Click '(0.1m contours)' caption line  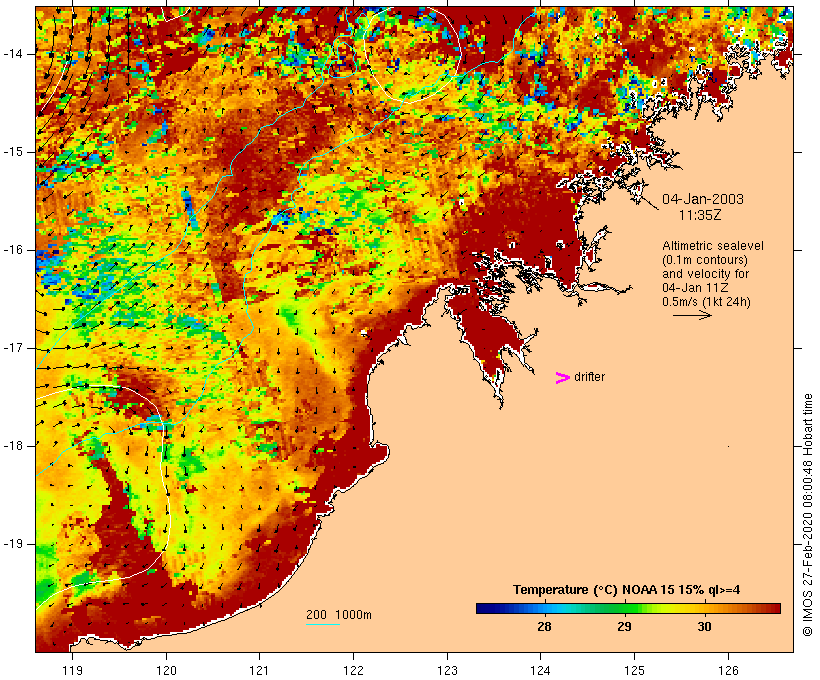704,260
